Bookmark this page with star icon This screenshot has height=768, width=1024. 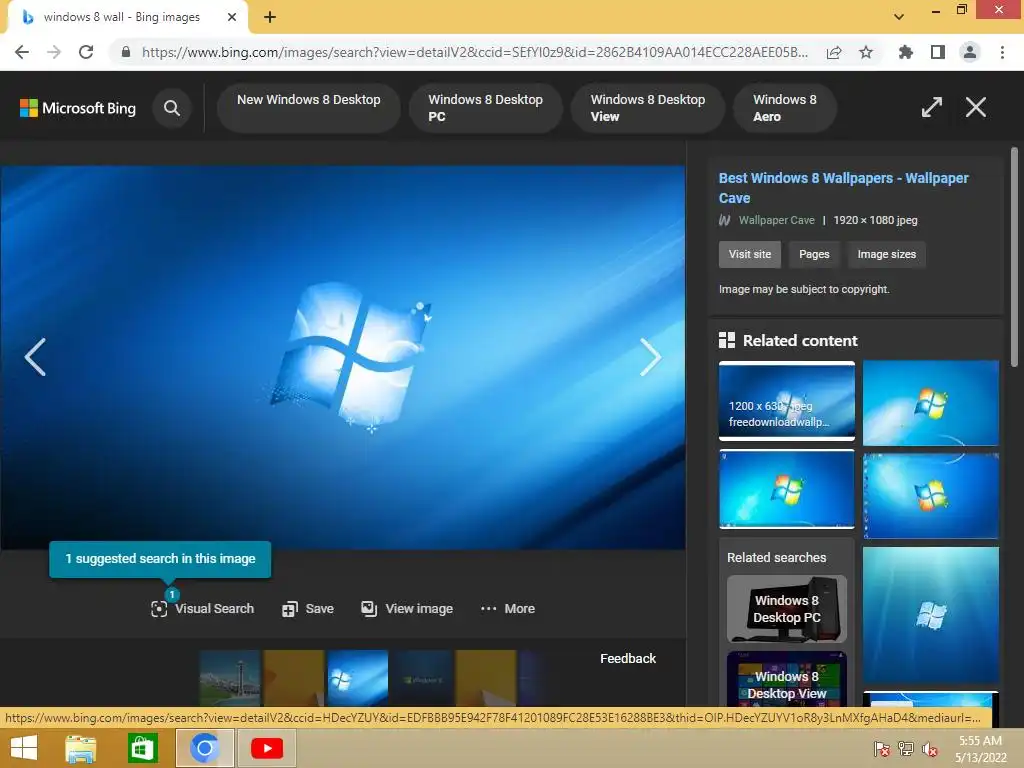pyautogui.click(x=866, y=52)
